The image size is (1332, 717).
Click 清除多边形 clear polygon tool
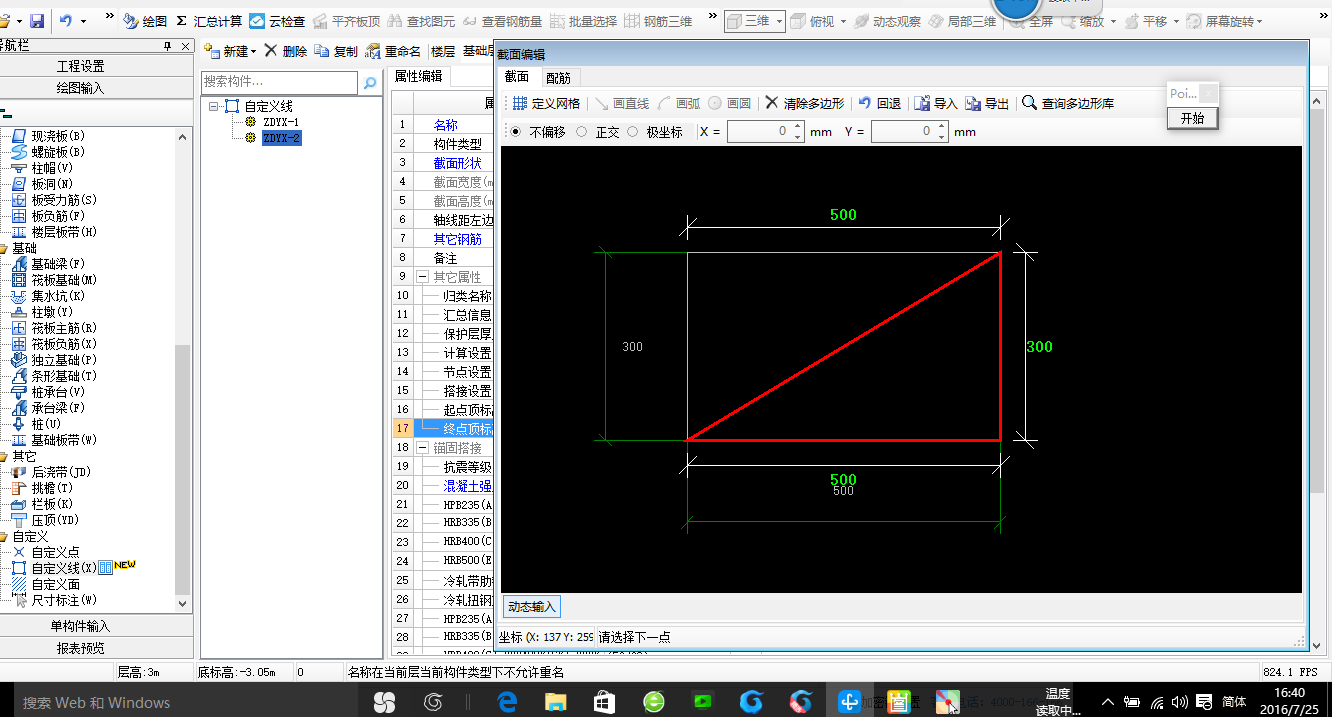click(x=804, y=103)
